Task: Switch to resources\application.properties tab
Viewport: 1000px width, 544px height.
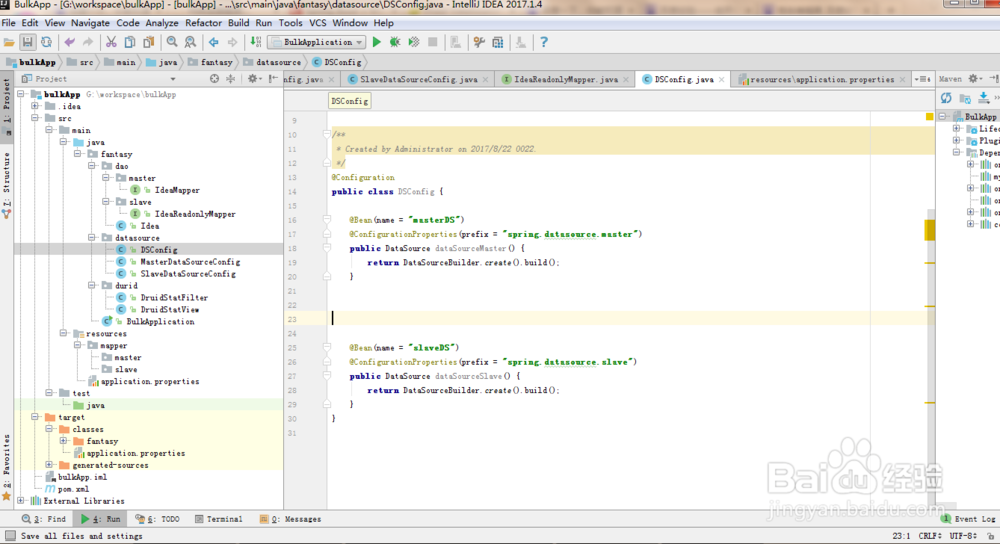Action: 821,79
